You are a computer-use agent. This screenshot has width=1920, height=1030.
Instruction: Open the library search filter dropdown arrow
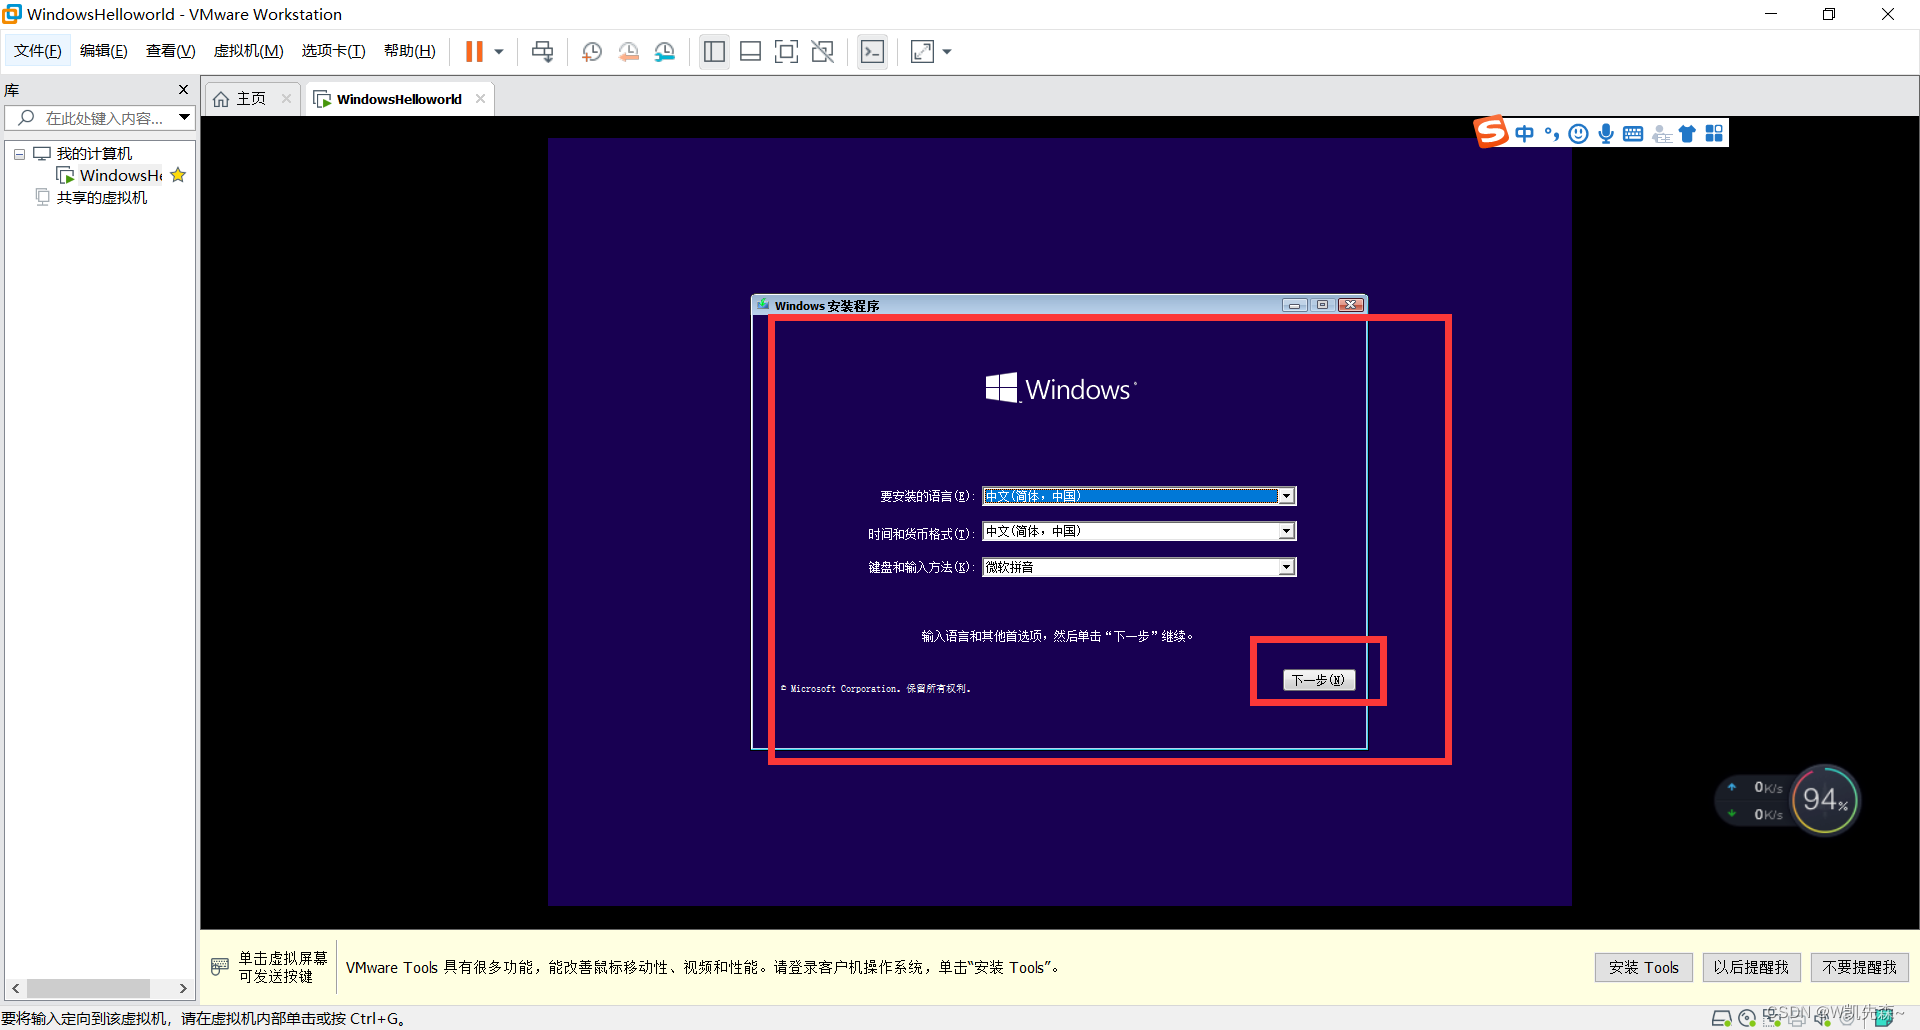[x=185, y=118]
